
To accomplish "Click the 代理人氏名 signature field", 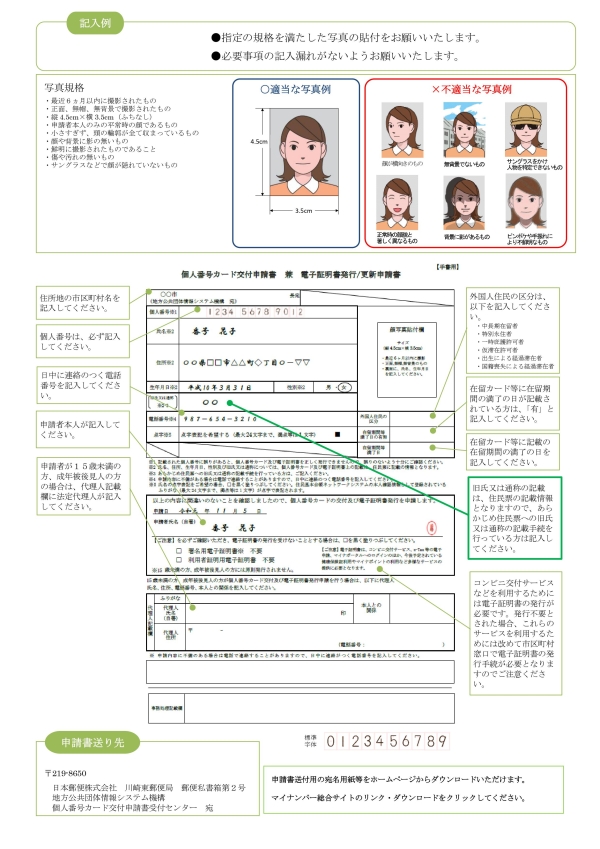I will point(269,612).
